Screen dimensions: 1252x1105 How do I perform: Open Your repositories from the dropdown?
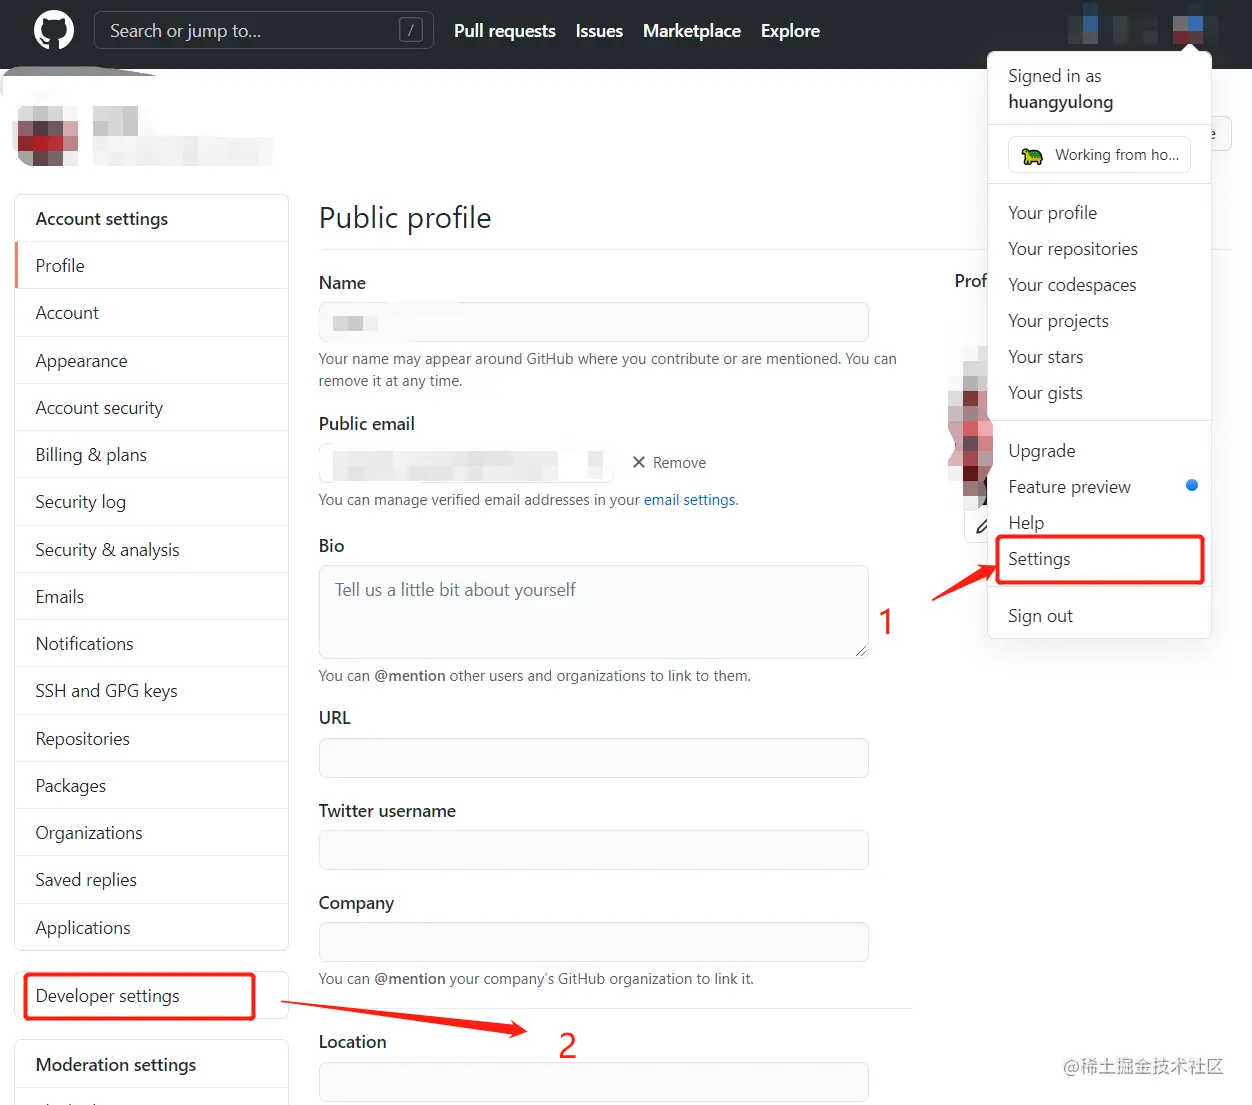[1072, 248]
